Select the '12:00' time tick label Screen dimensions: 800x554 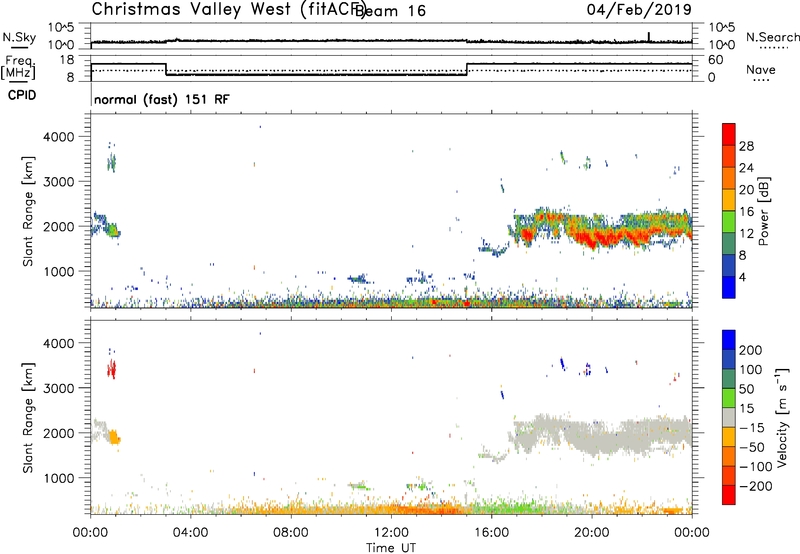coord(391,533)
